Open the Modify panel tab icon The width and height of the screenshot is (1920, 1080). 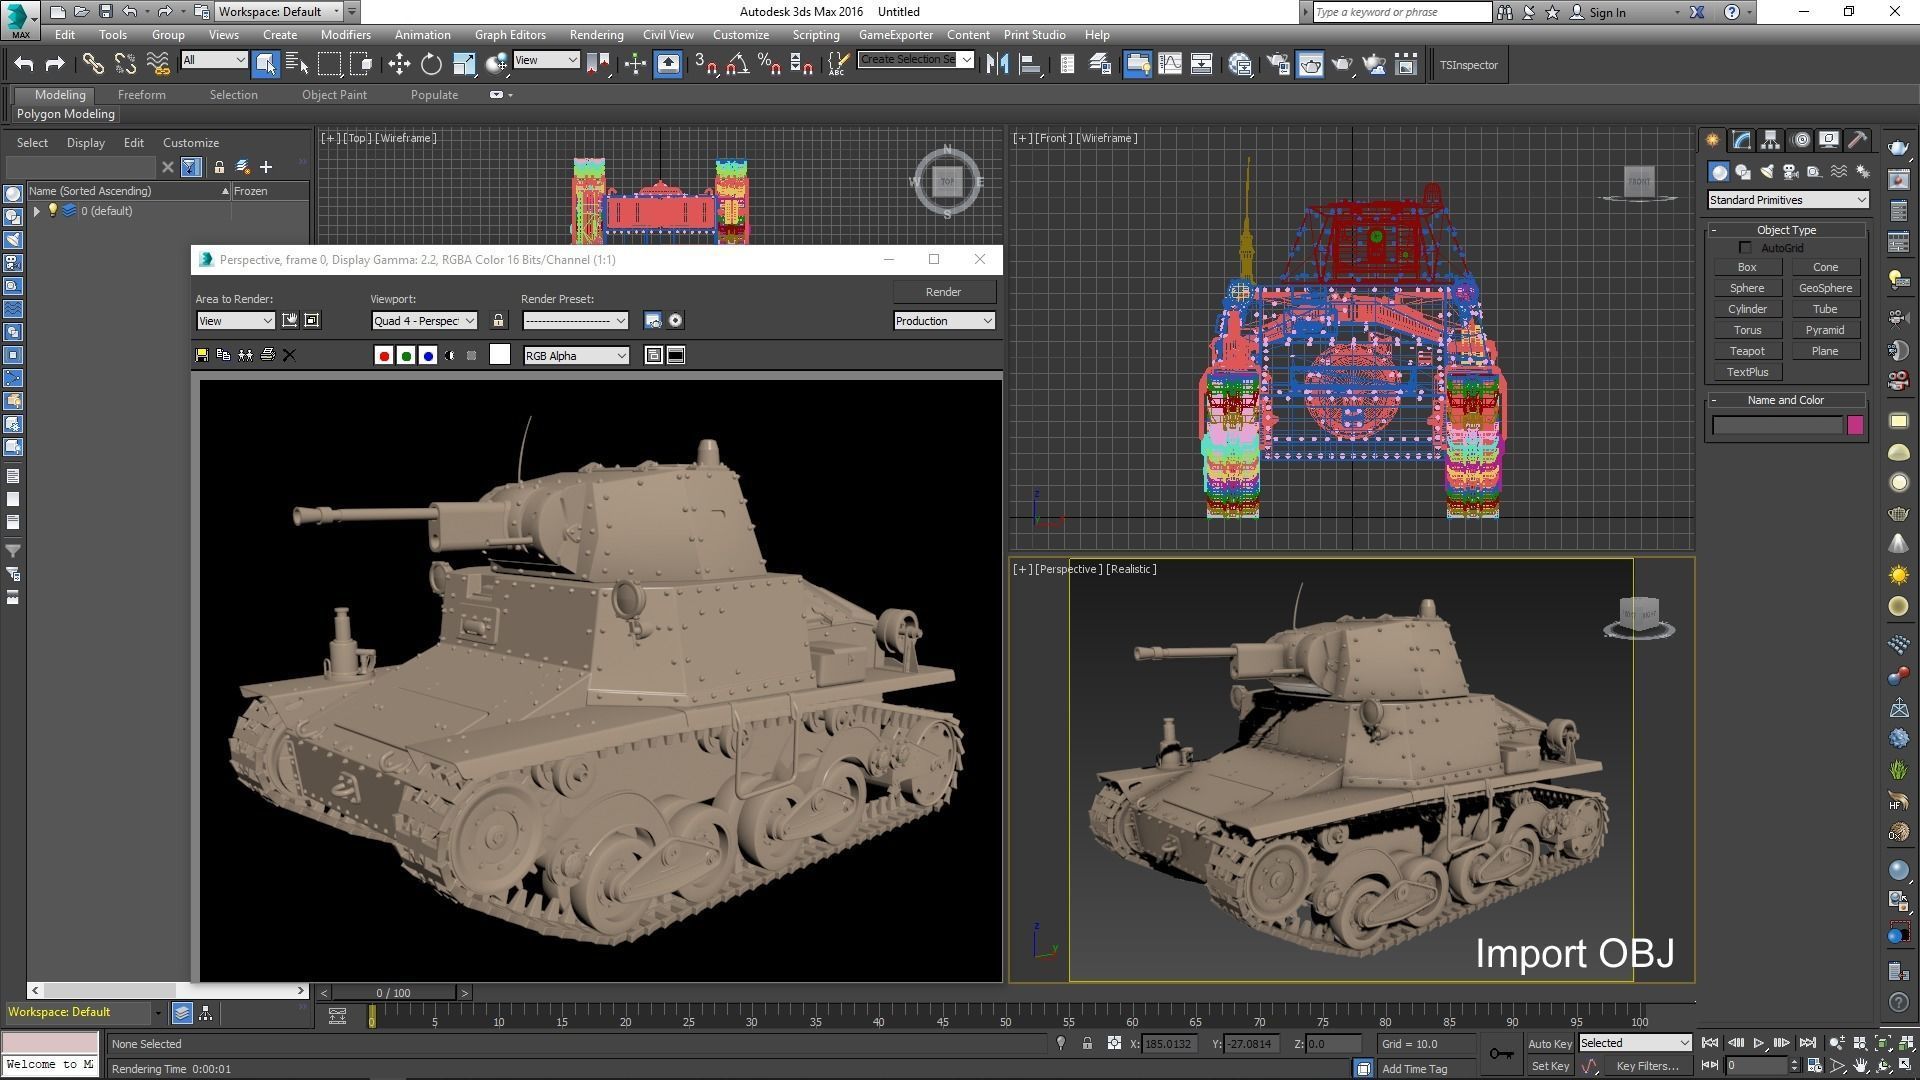pos(1742,140)
